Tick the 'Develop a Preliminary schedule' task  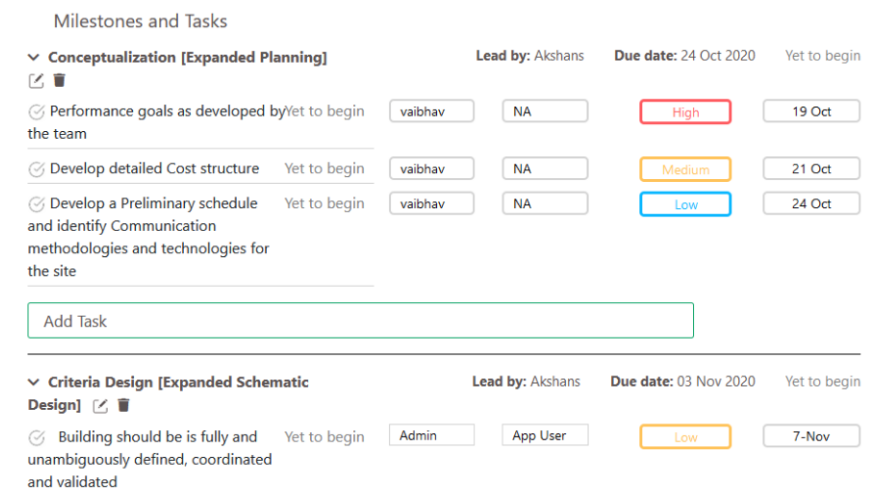(37, 204)
